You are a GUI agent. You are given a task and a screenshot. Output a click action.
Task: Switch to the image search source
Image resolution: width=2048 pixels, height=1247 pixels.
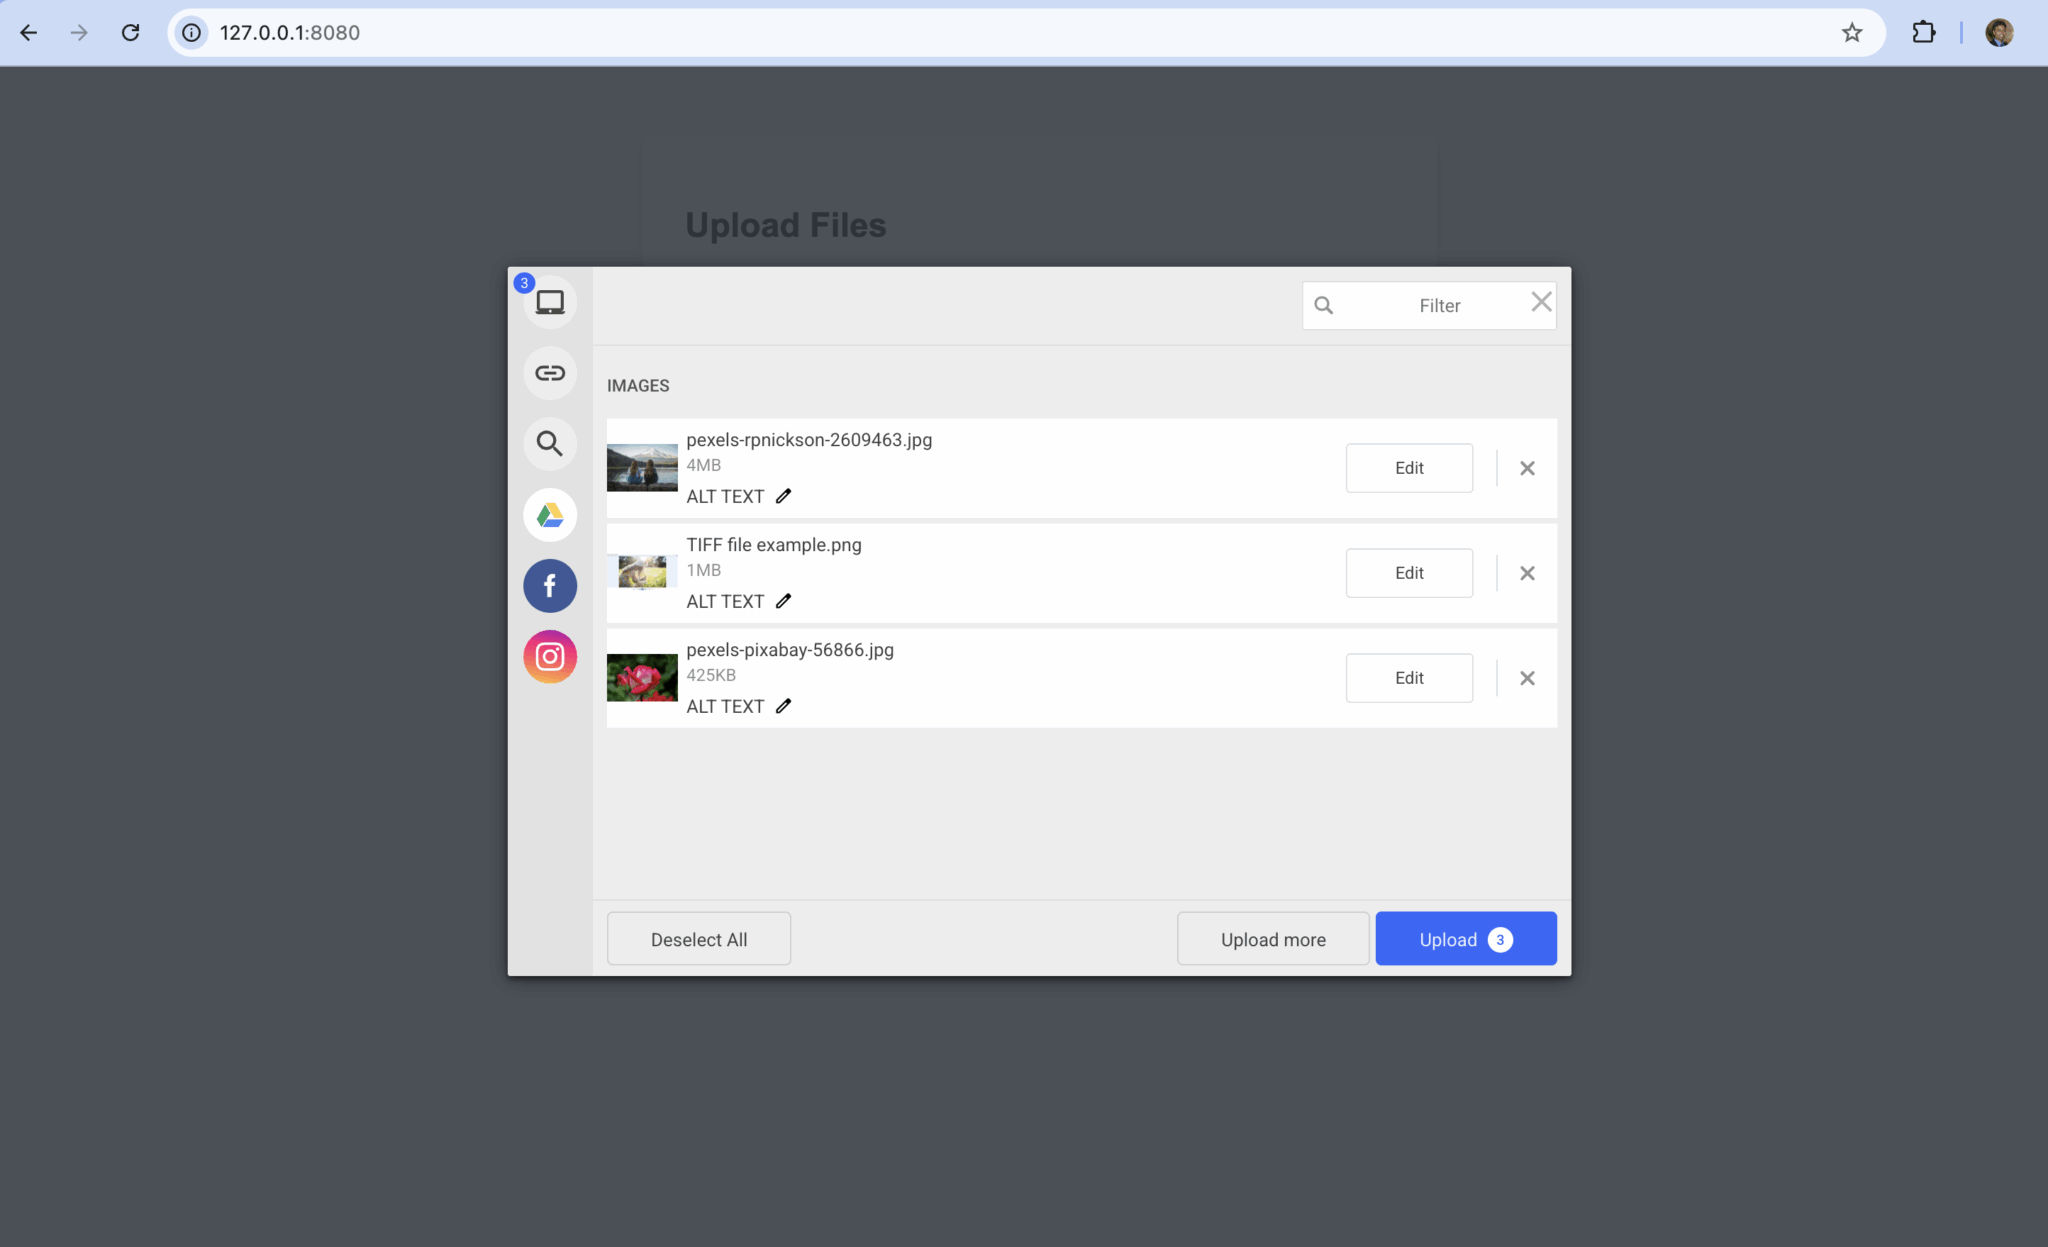coord(549,443)
